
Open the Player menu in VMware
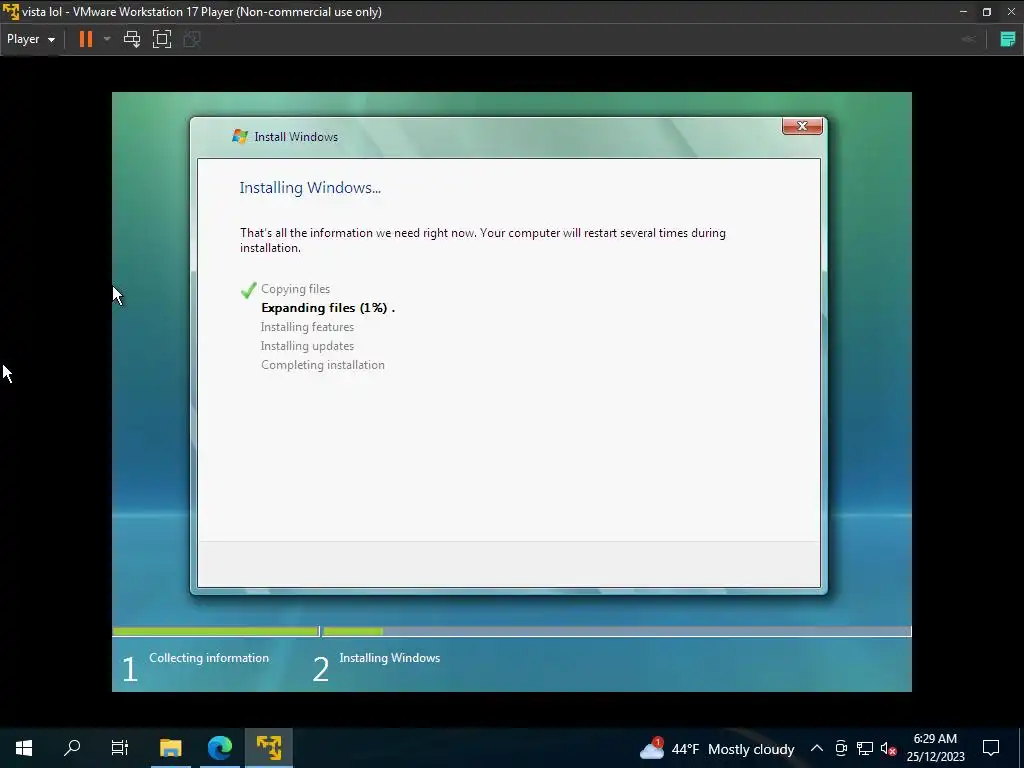(x=31, y=39)
